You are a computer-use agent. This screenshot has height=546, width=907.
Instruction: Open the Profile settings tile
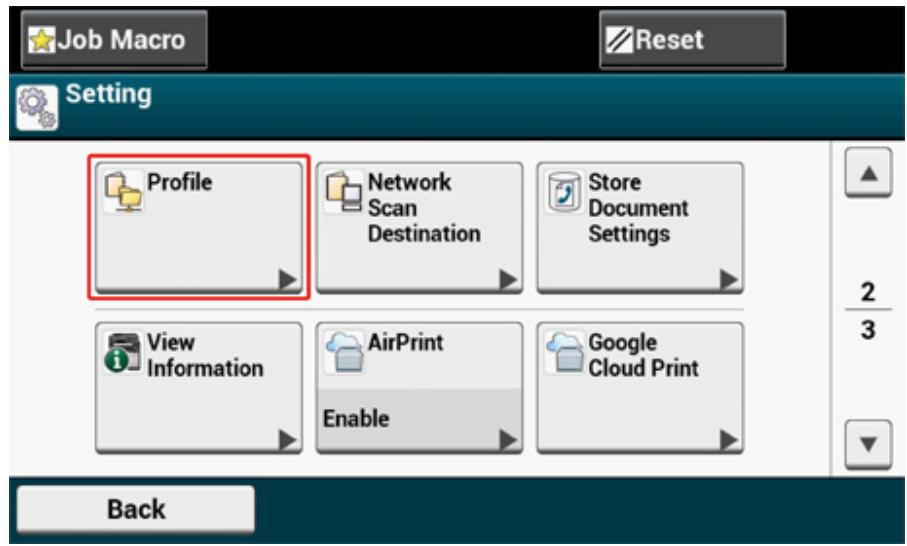point(199,227)
